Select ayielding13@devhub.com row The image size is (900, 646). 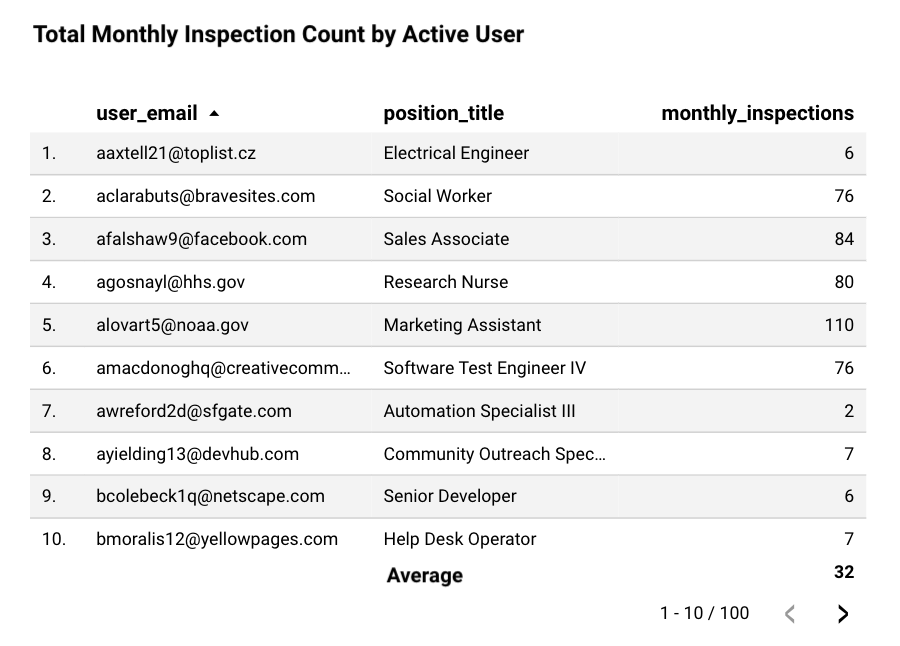coord(197,454)
